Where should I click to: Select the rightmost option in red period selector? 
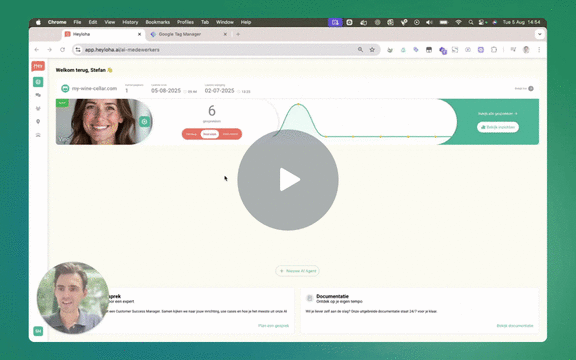pos(230,134)
